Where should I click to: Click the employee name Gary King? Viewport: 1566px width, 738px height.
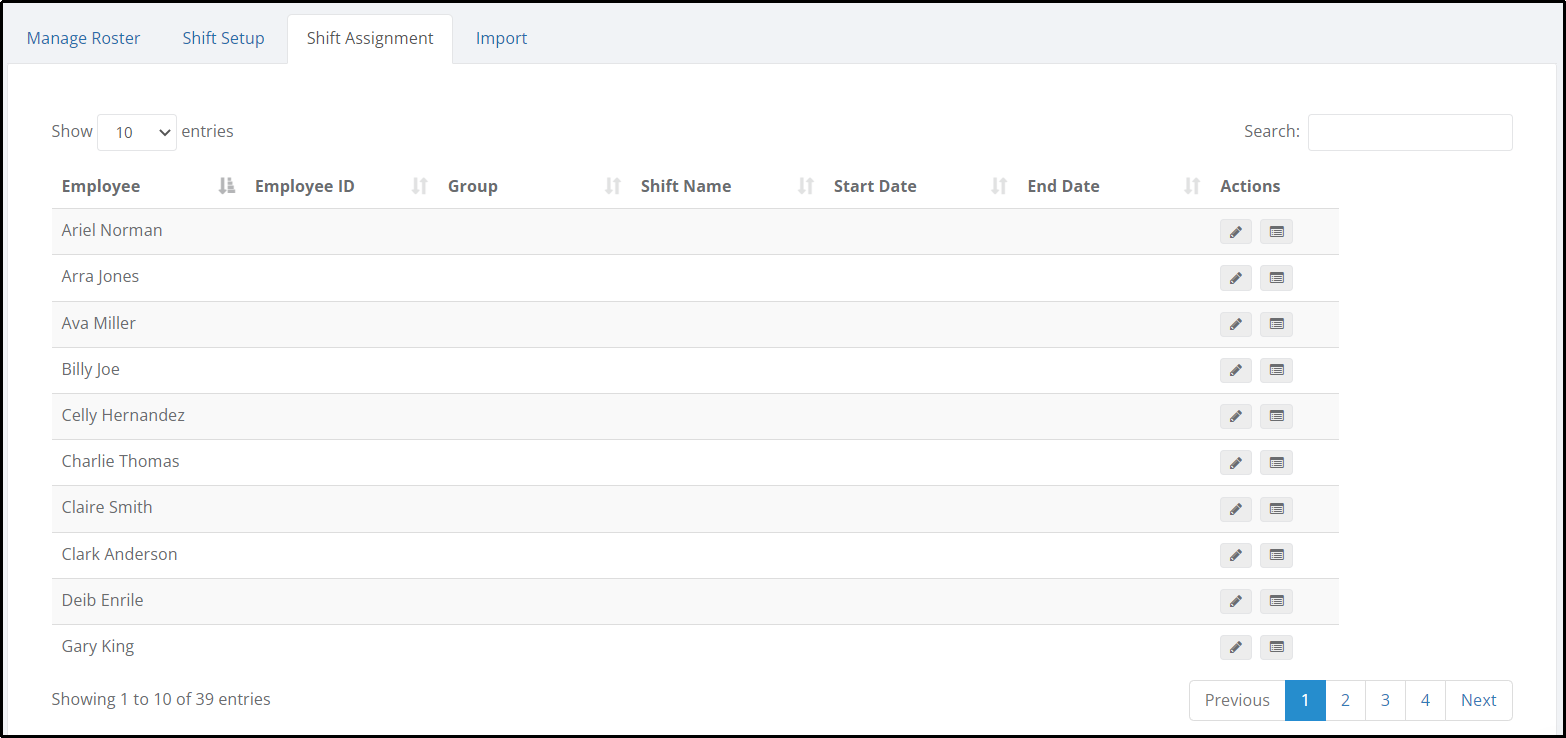(x=98, y=646)
